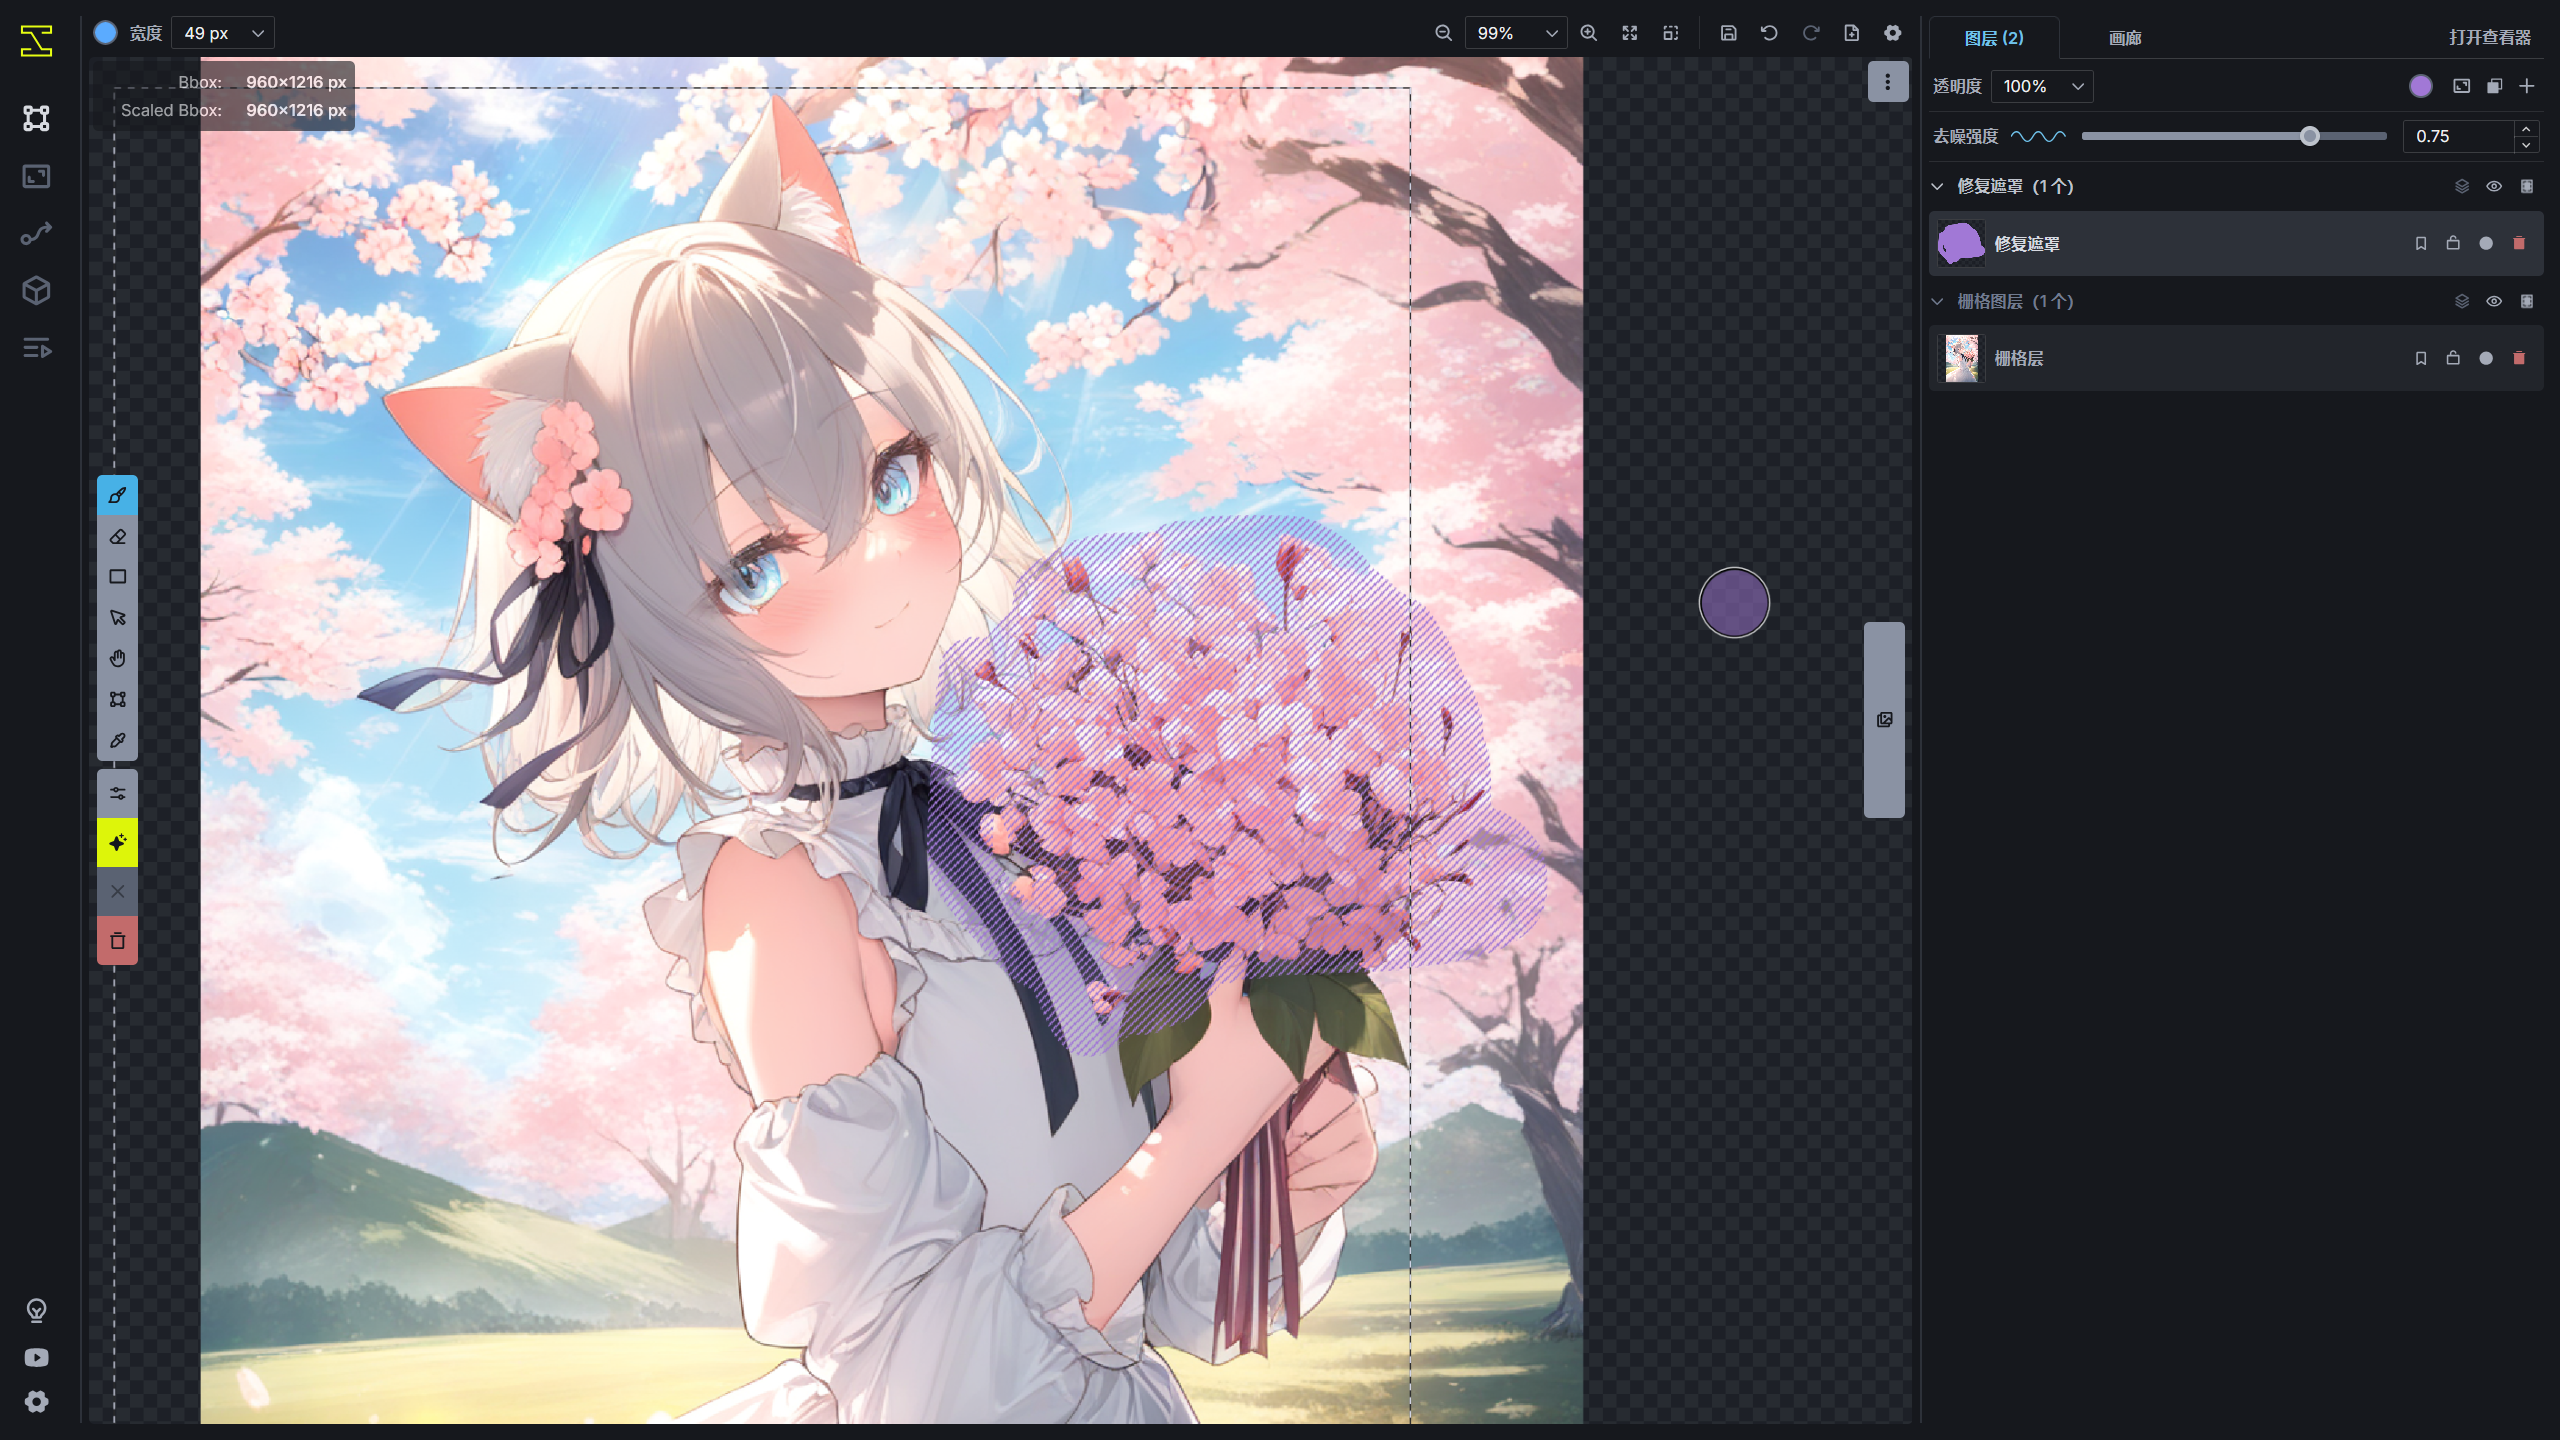Viewport: 2560px width, 1440px height.
Task: Open the settings gear in the top toolbar
Action: (x=1893, y=33)
